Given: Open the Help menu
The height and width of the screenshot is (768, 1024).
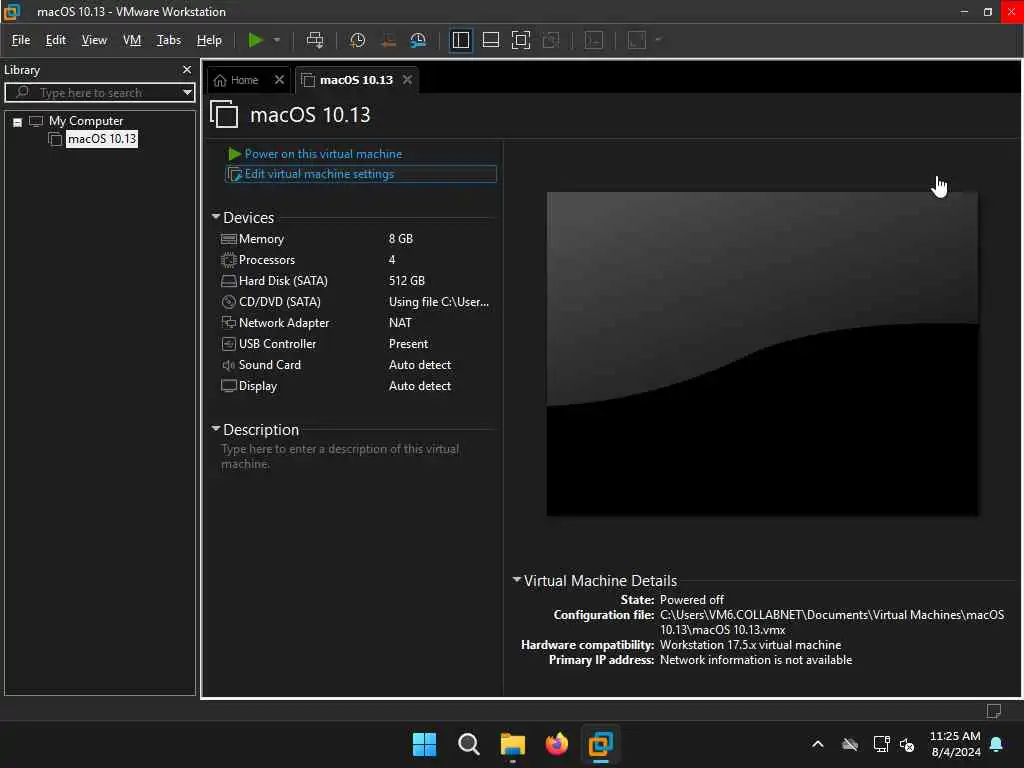Looking at the screenshot, I should [210, 40].
